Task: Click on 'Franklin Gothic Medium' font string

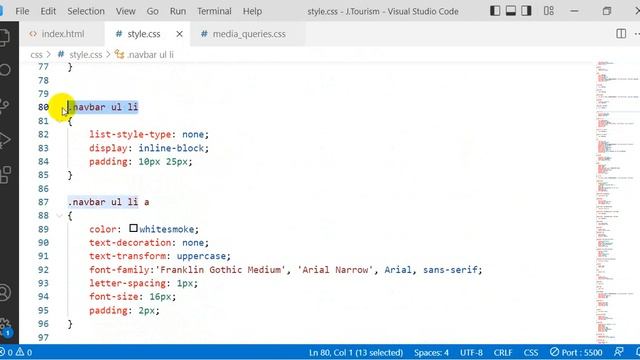Action: 220,270
